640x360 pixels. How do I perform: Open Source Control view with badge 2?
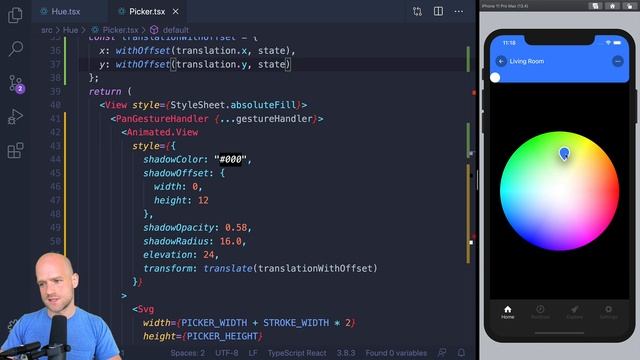16,83
